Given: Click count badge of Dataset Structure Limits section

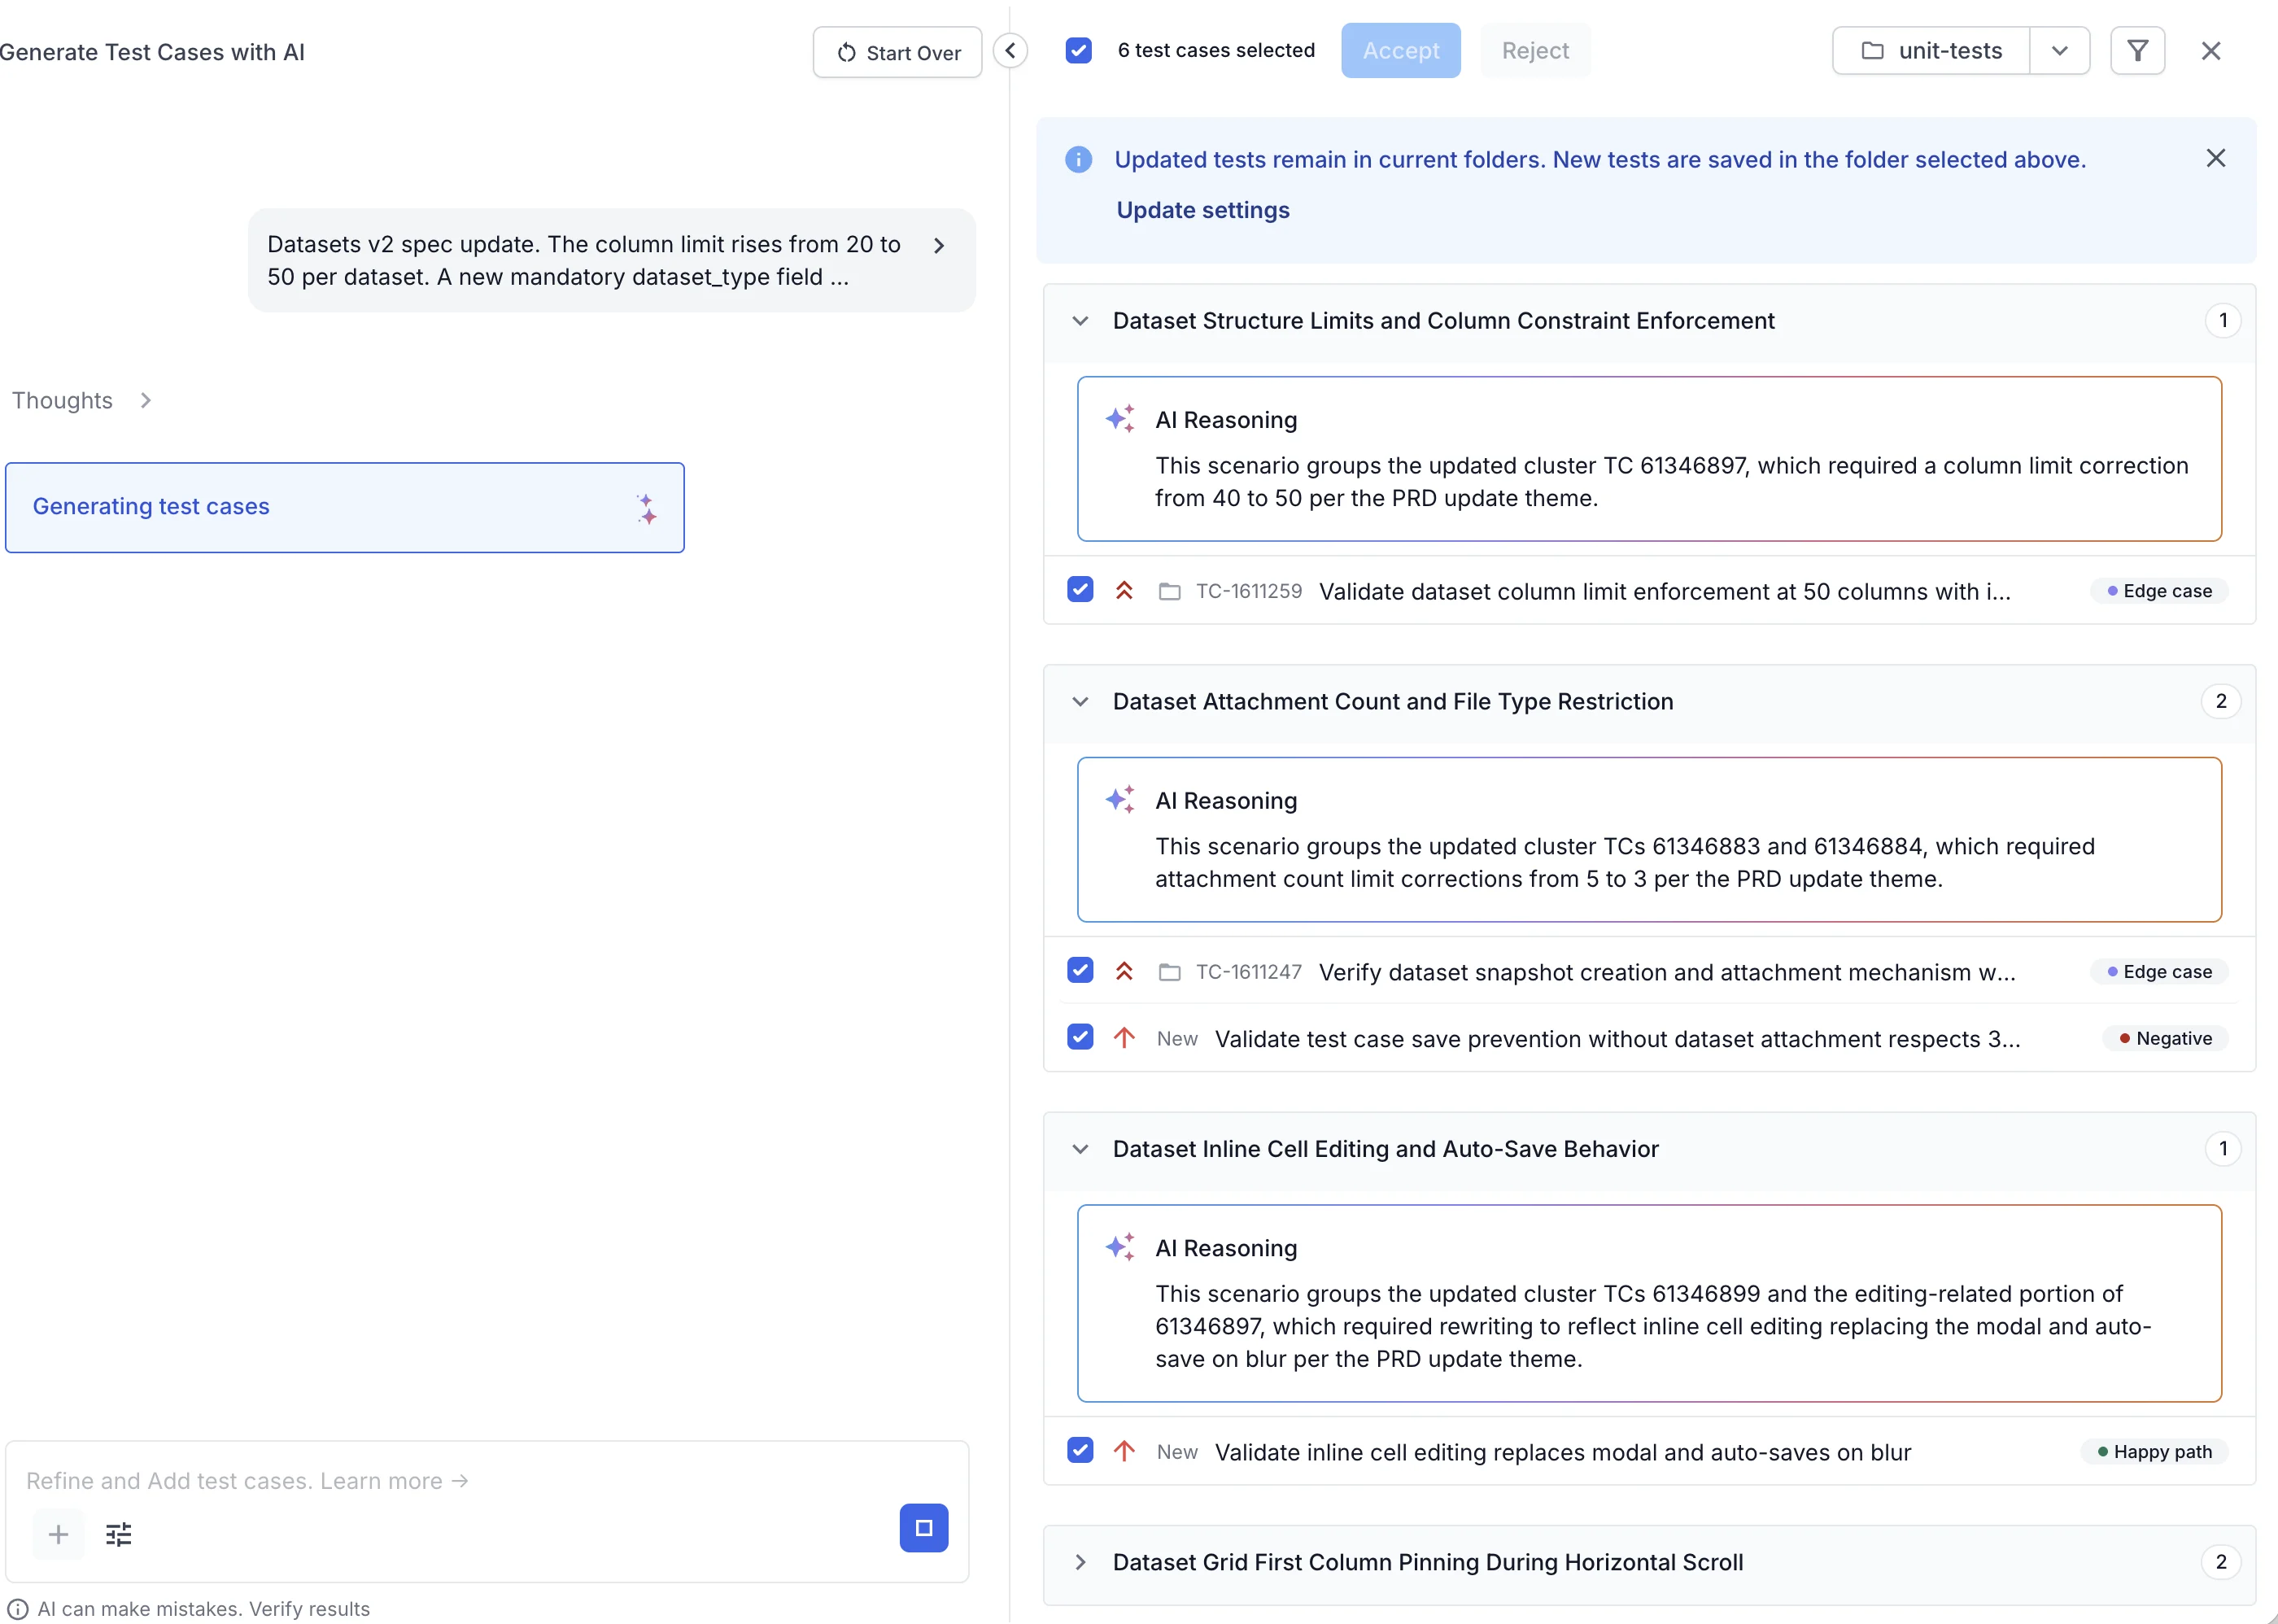Looking at the screenshot, I should 2222,320.
